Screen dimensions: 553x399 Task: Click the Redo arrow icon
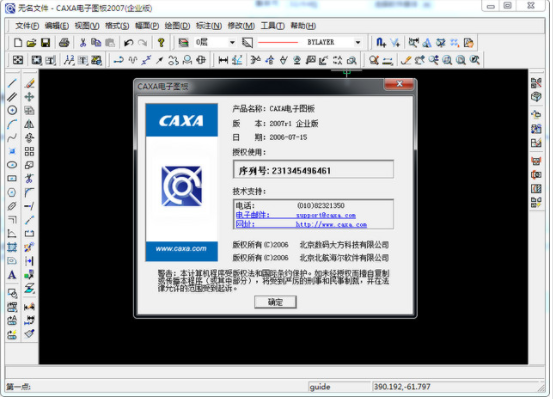pos(142,43)
